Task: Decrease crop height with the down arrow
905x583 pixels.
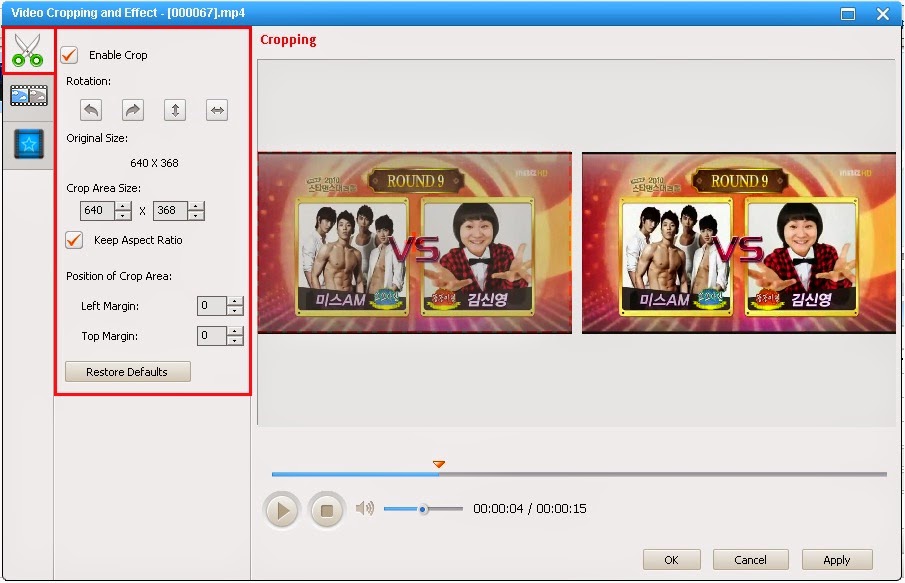Action: pos(196,215)
